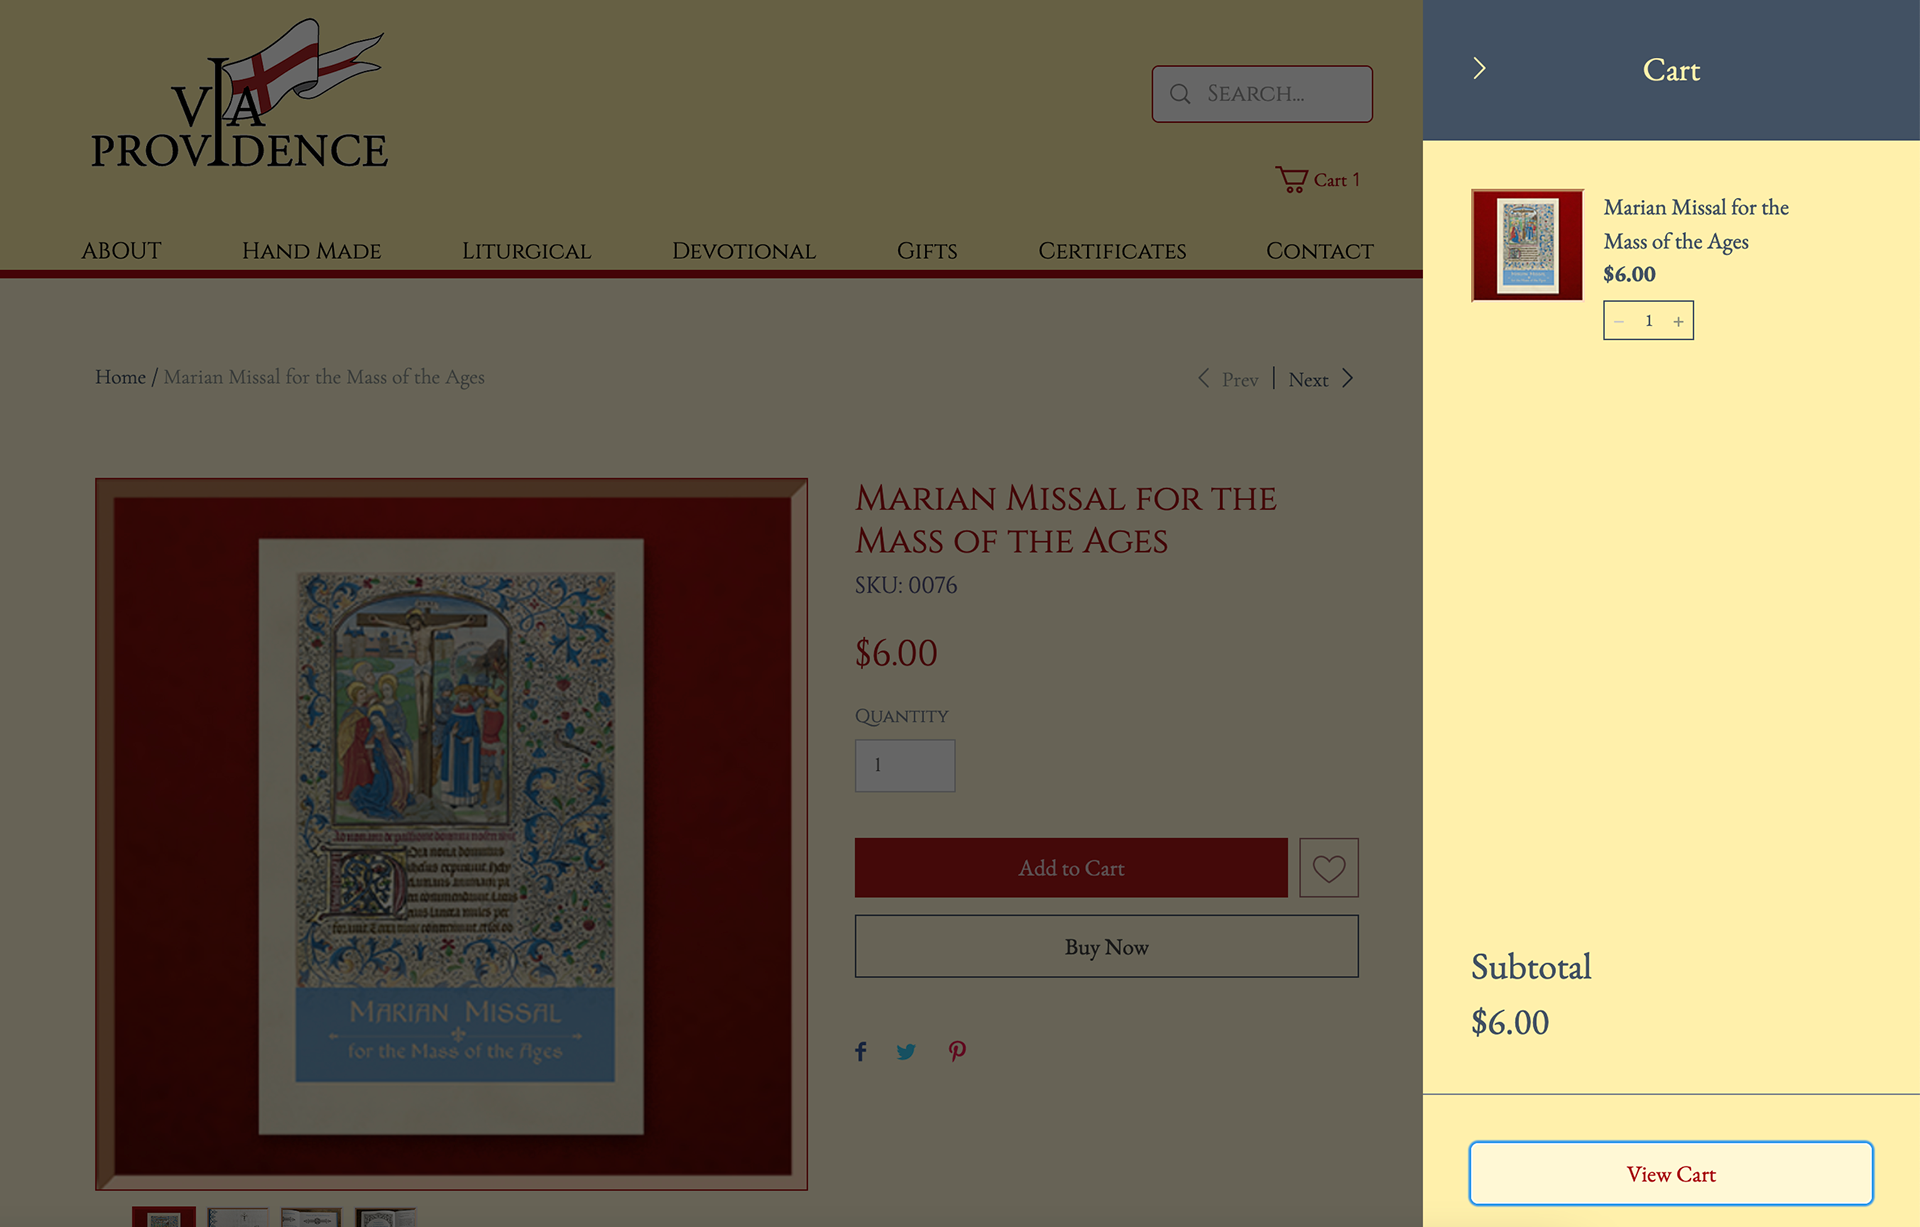Collapse the cart panel with chevron arrow
Image resolution: width=1920 pixels, height=1227 pixels.
pos(1479,69)
